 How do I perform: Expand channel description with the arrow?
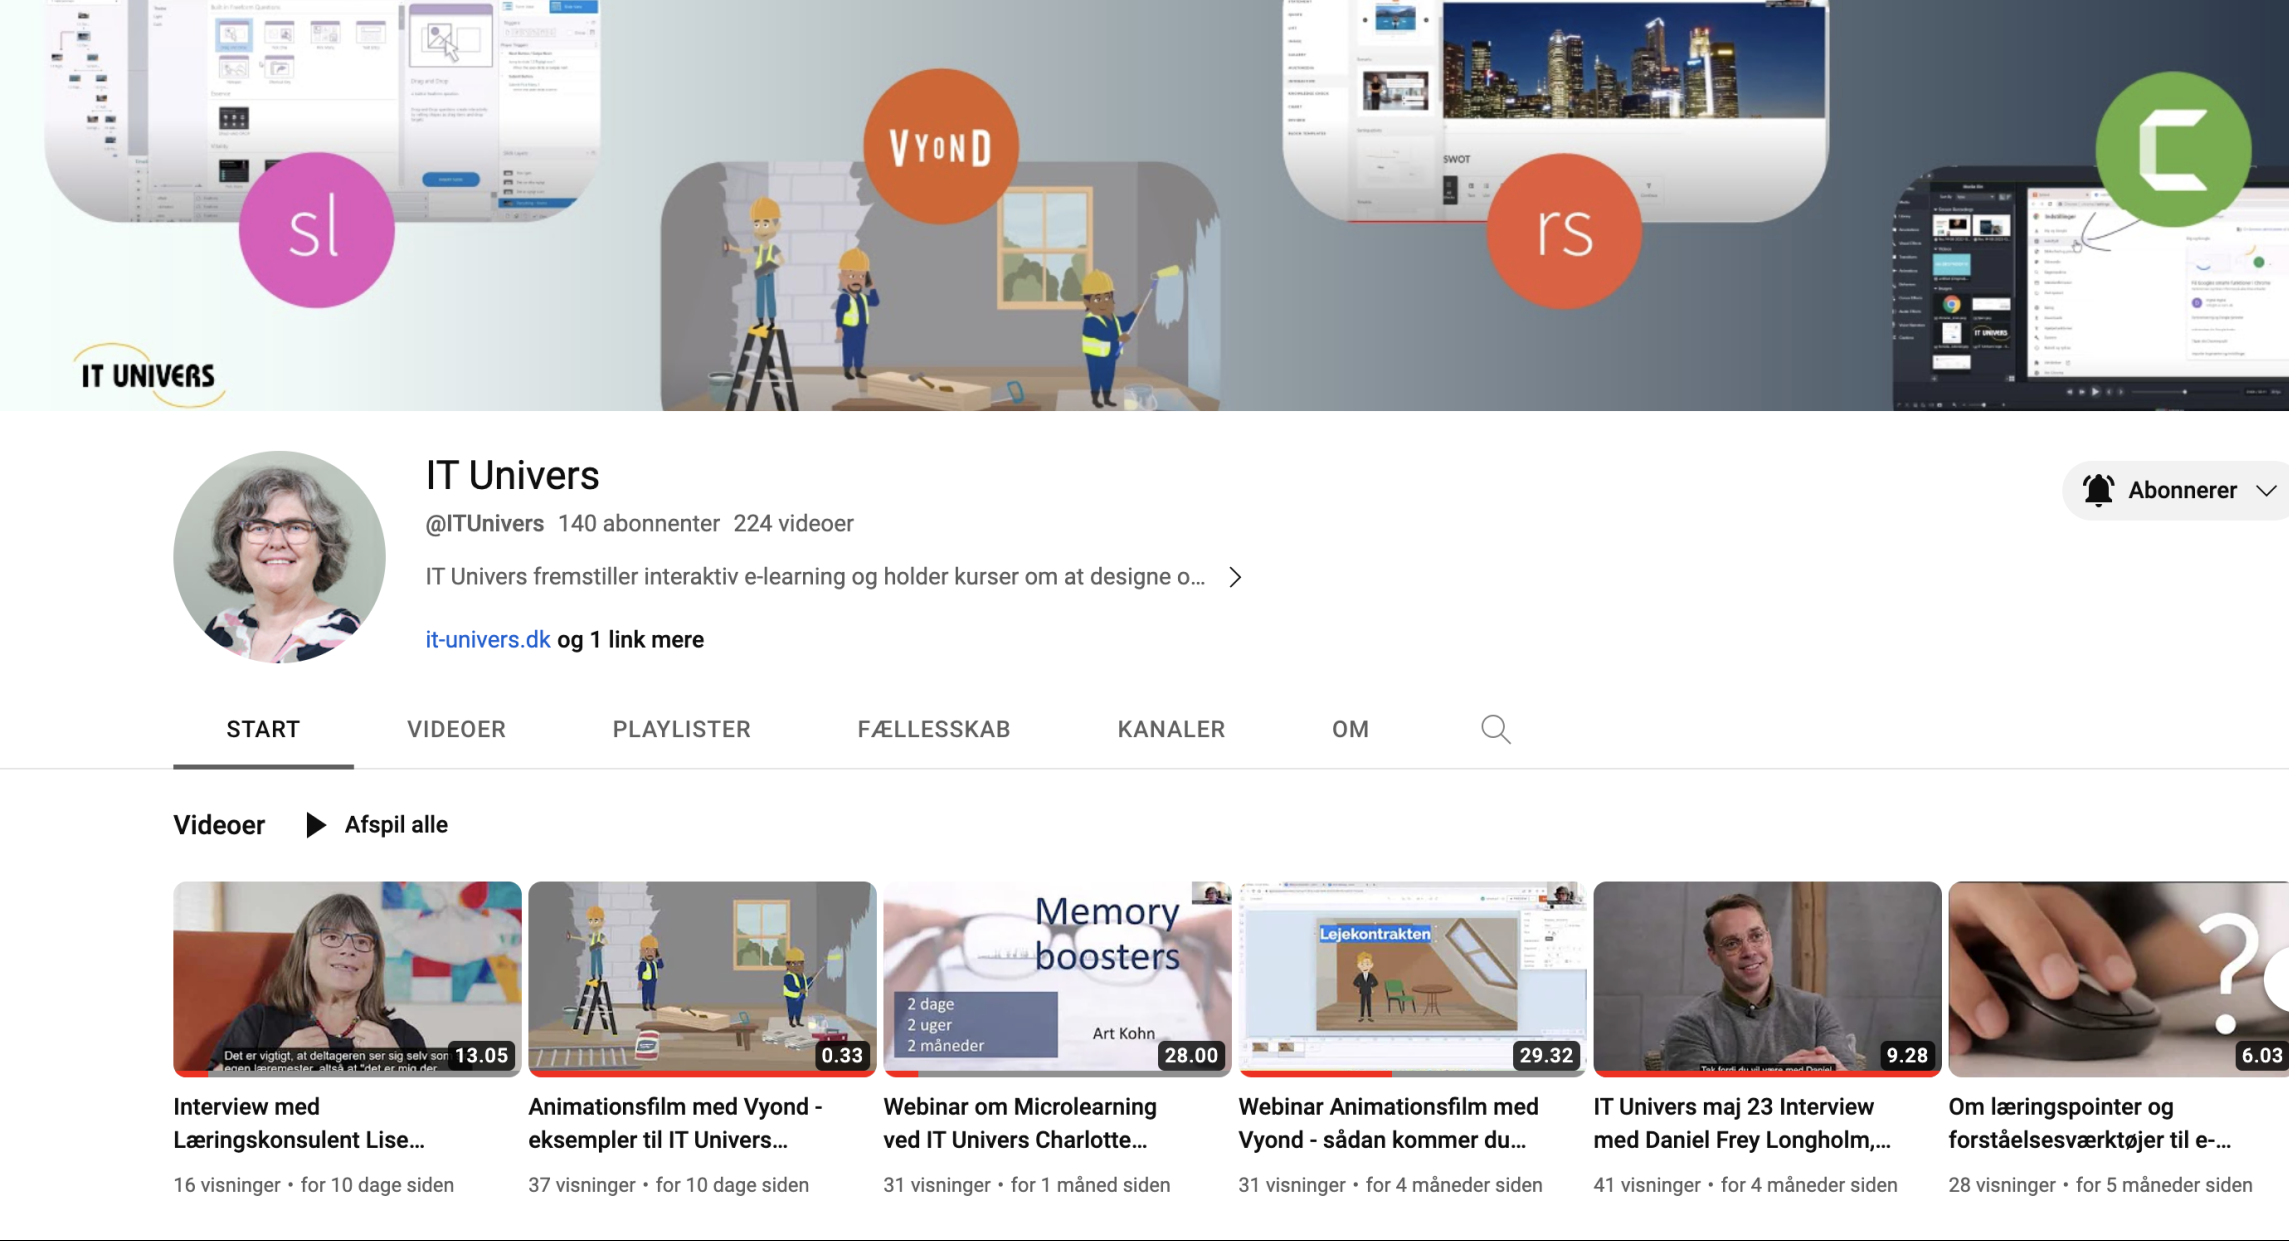tap(1235, 577)
